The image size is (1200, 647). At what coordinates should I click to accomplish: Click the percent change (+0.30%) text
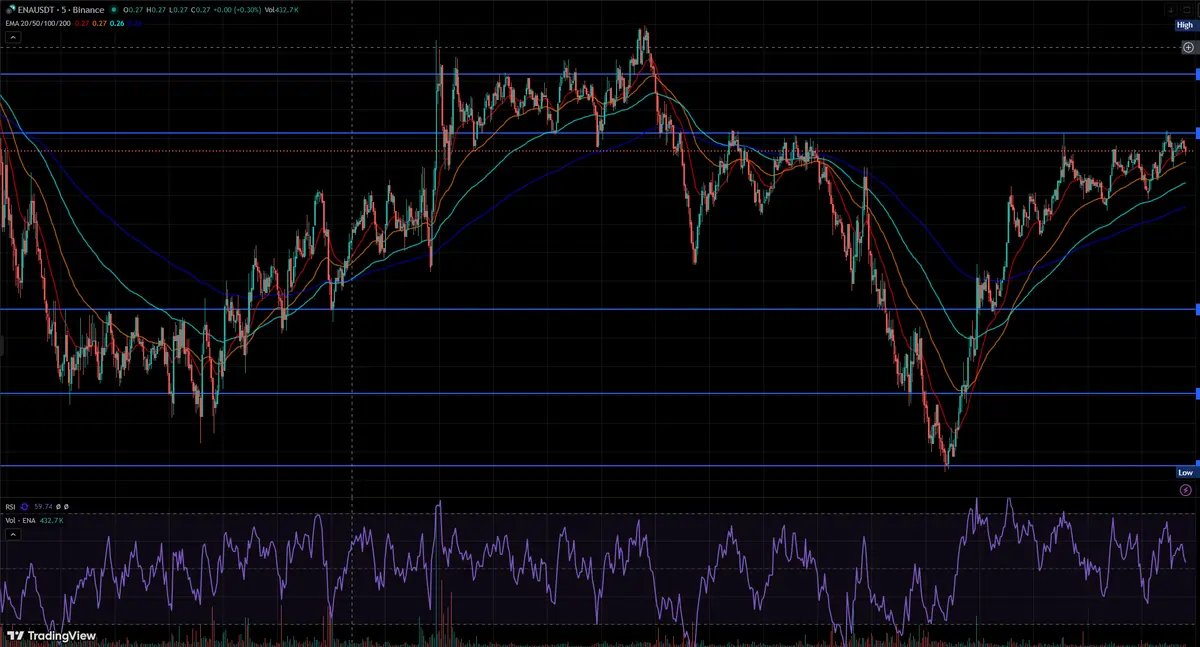(247, 10)
